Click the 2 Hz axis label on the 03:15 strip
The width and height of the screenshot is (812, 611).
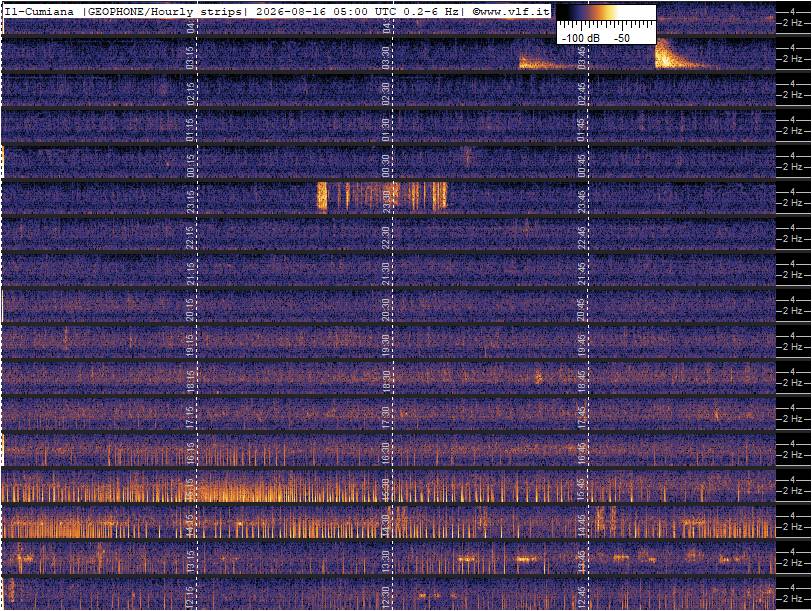tap(793, 59)
